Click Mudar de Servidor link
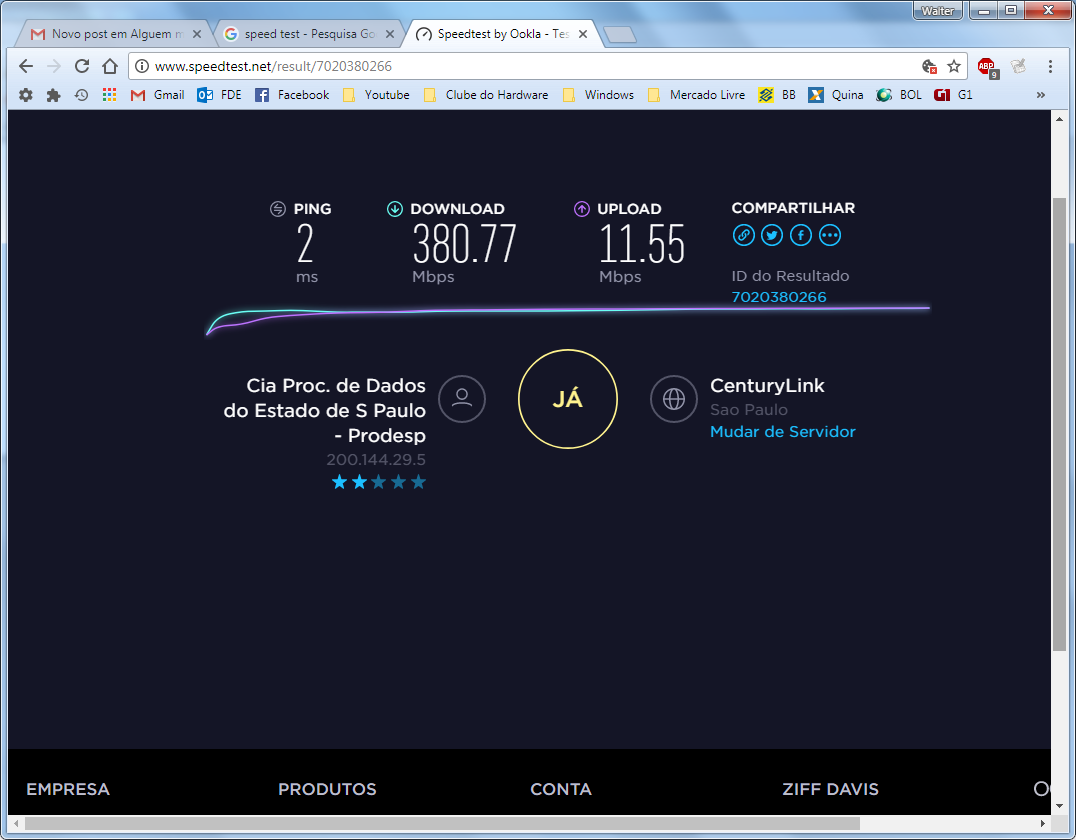 pos(782,432)
